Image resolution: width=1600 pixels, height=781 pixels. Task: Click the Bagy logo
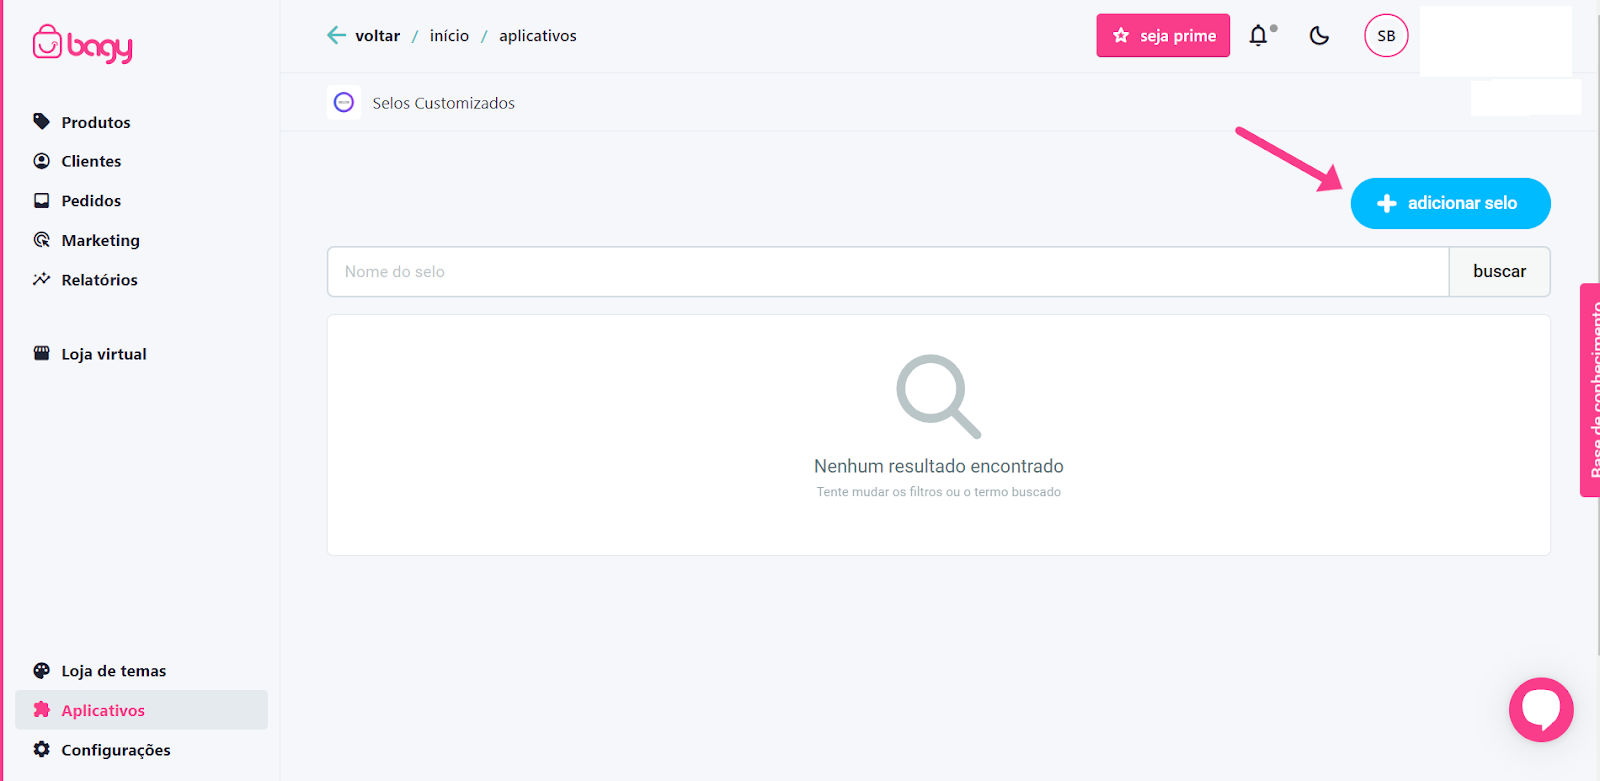pos(82,44)
